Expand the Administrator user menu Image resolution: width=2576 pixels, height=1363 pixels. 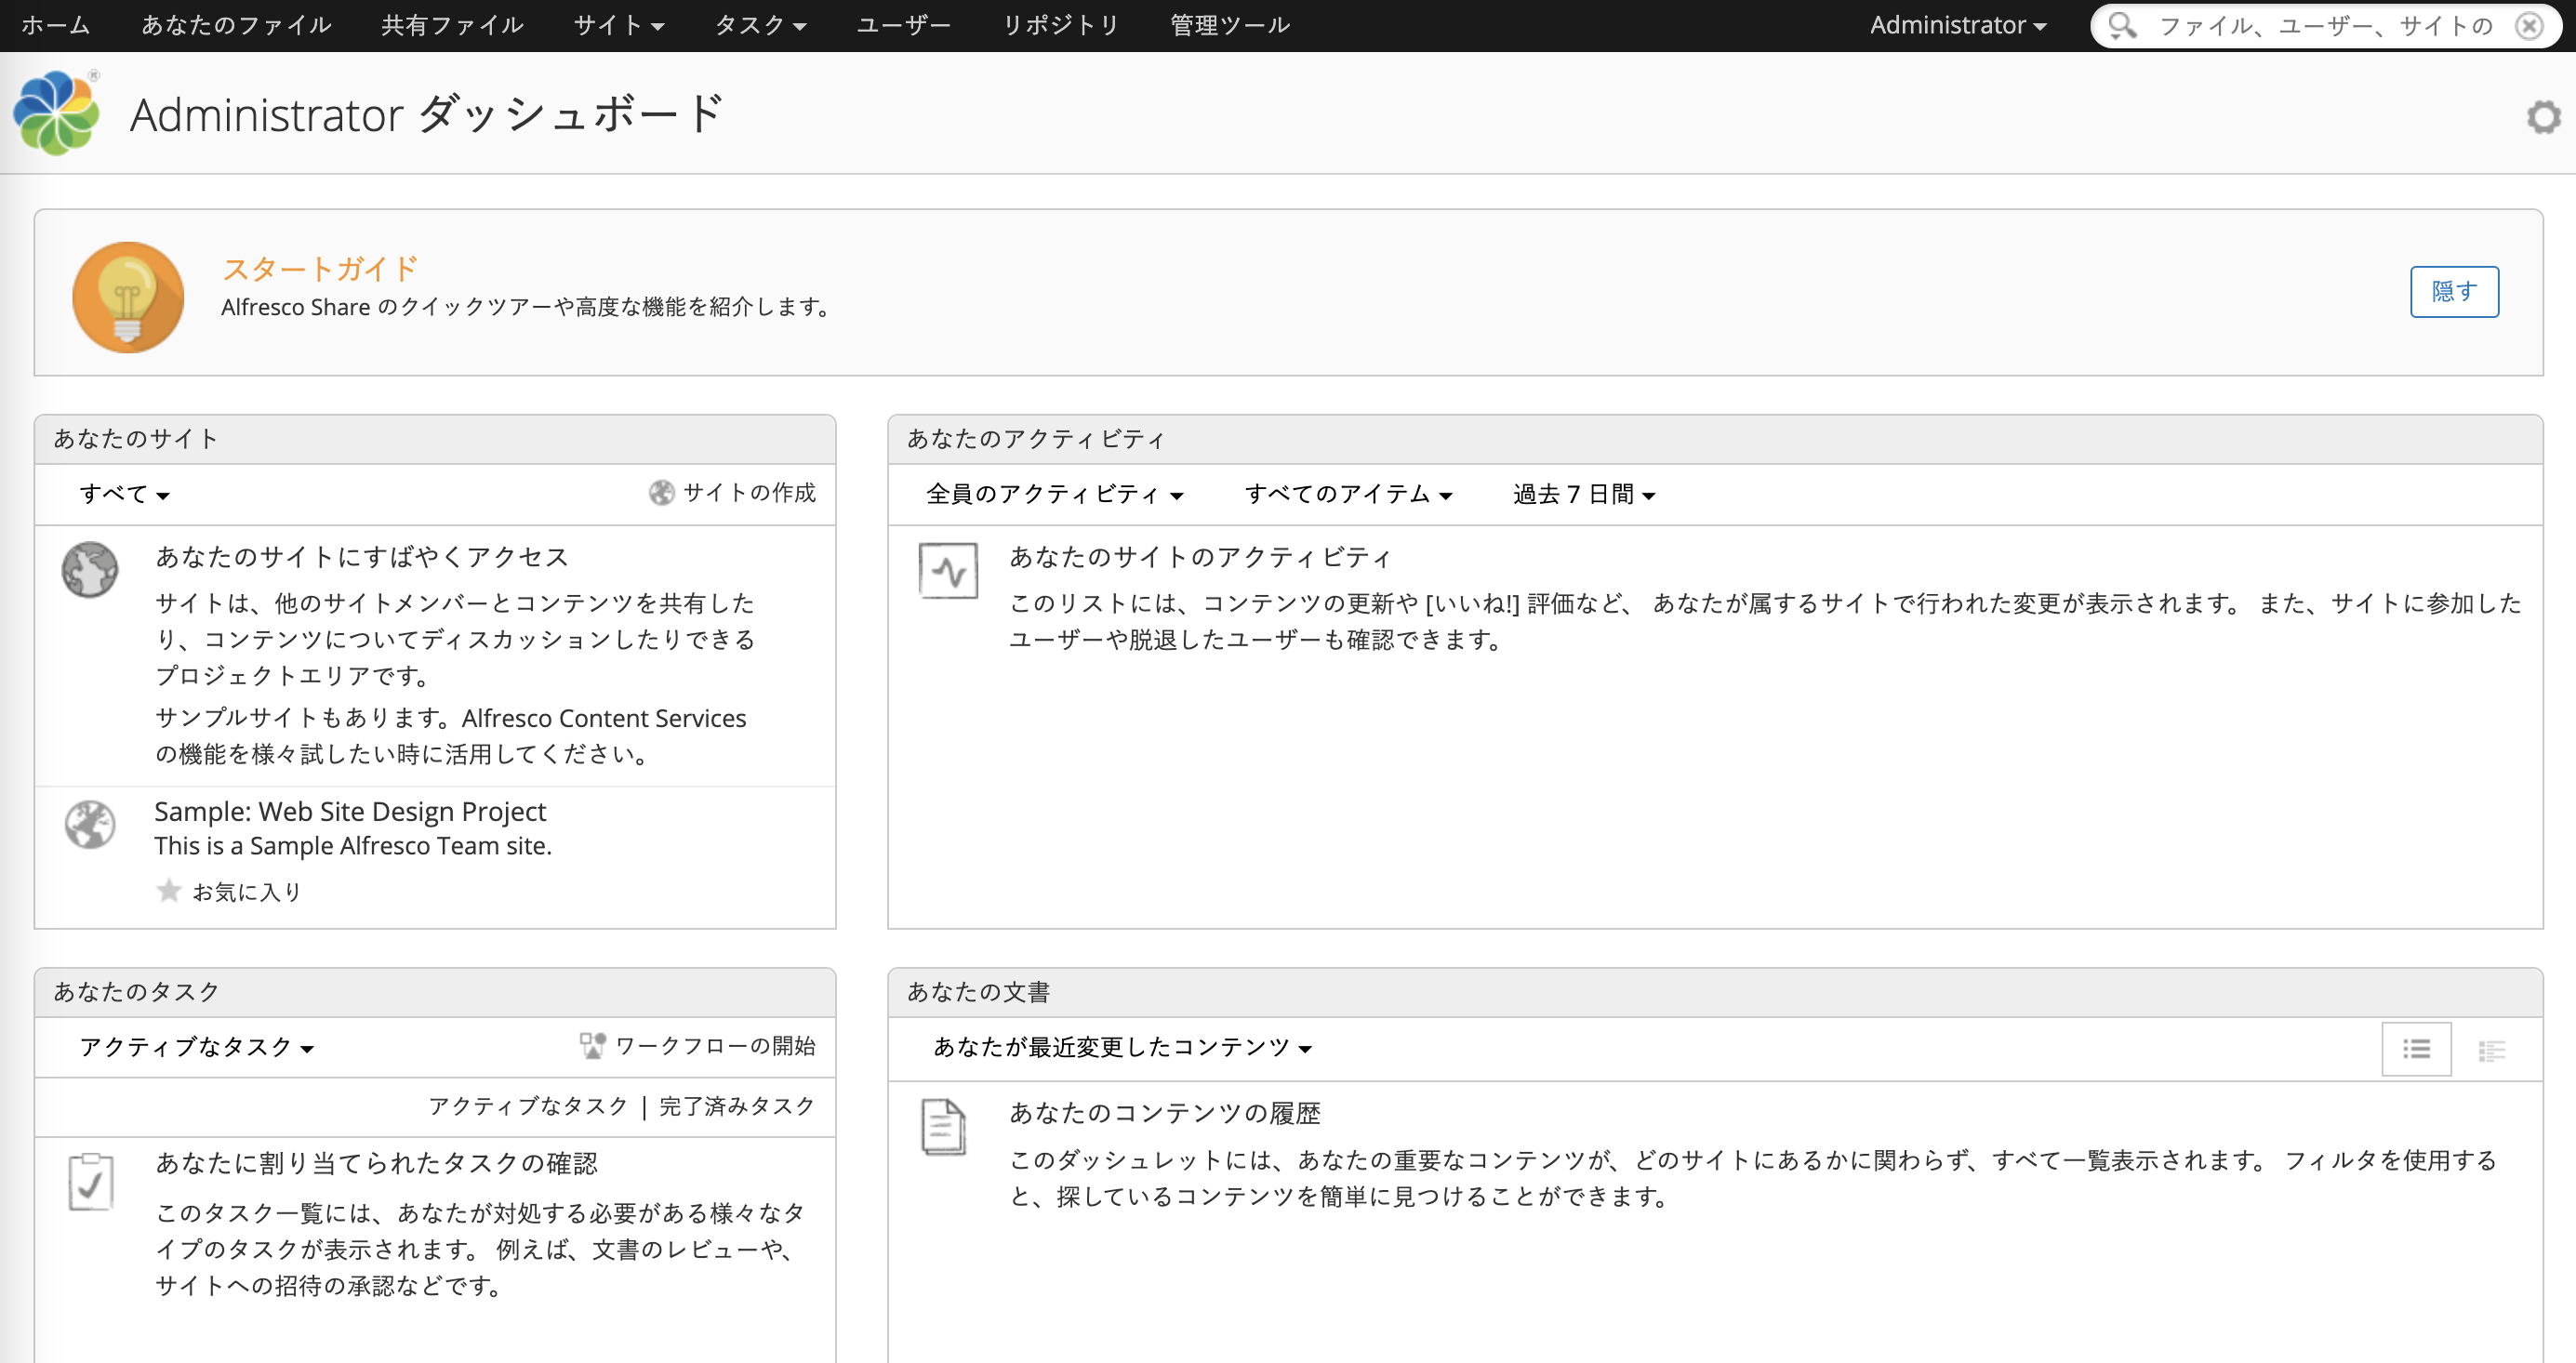[1958, 25]
